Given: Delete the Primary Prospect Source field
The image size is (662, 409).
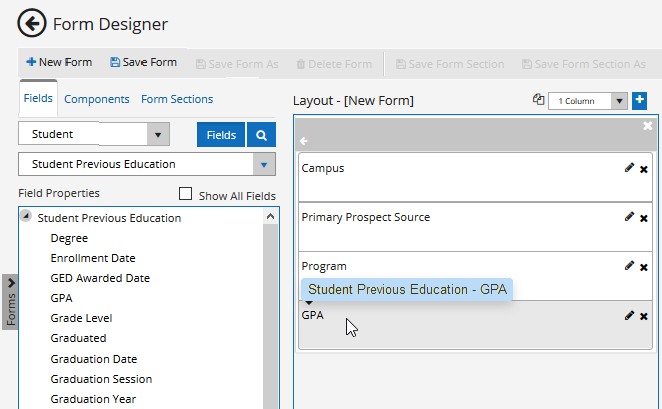Looking at the screenshot, I should click(644, 218).
